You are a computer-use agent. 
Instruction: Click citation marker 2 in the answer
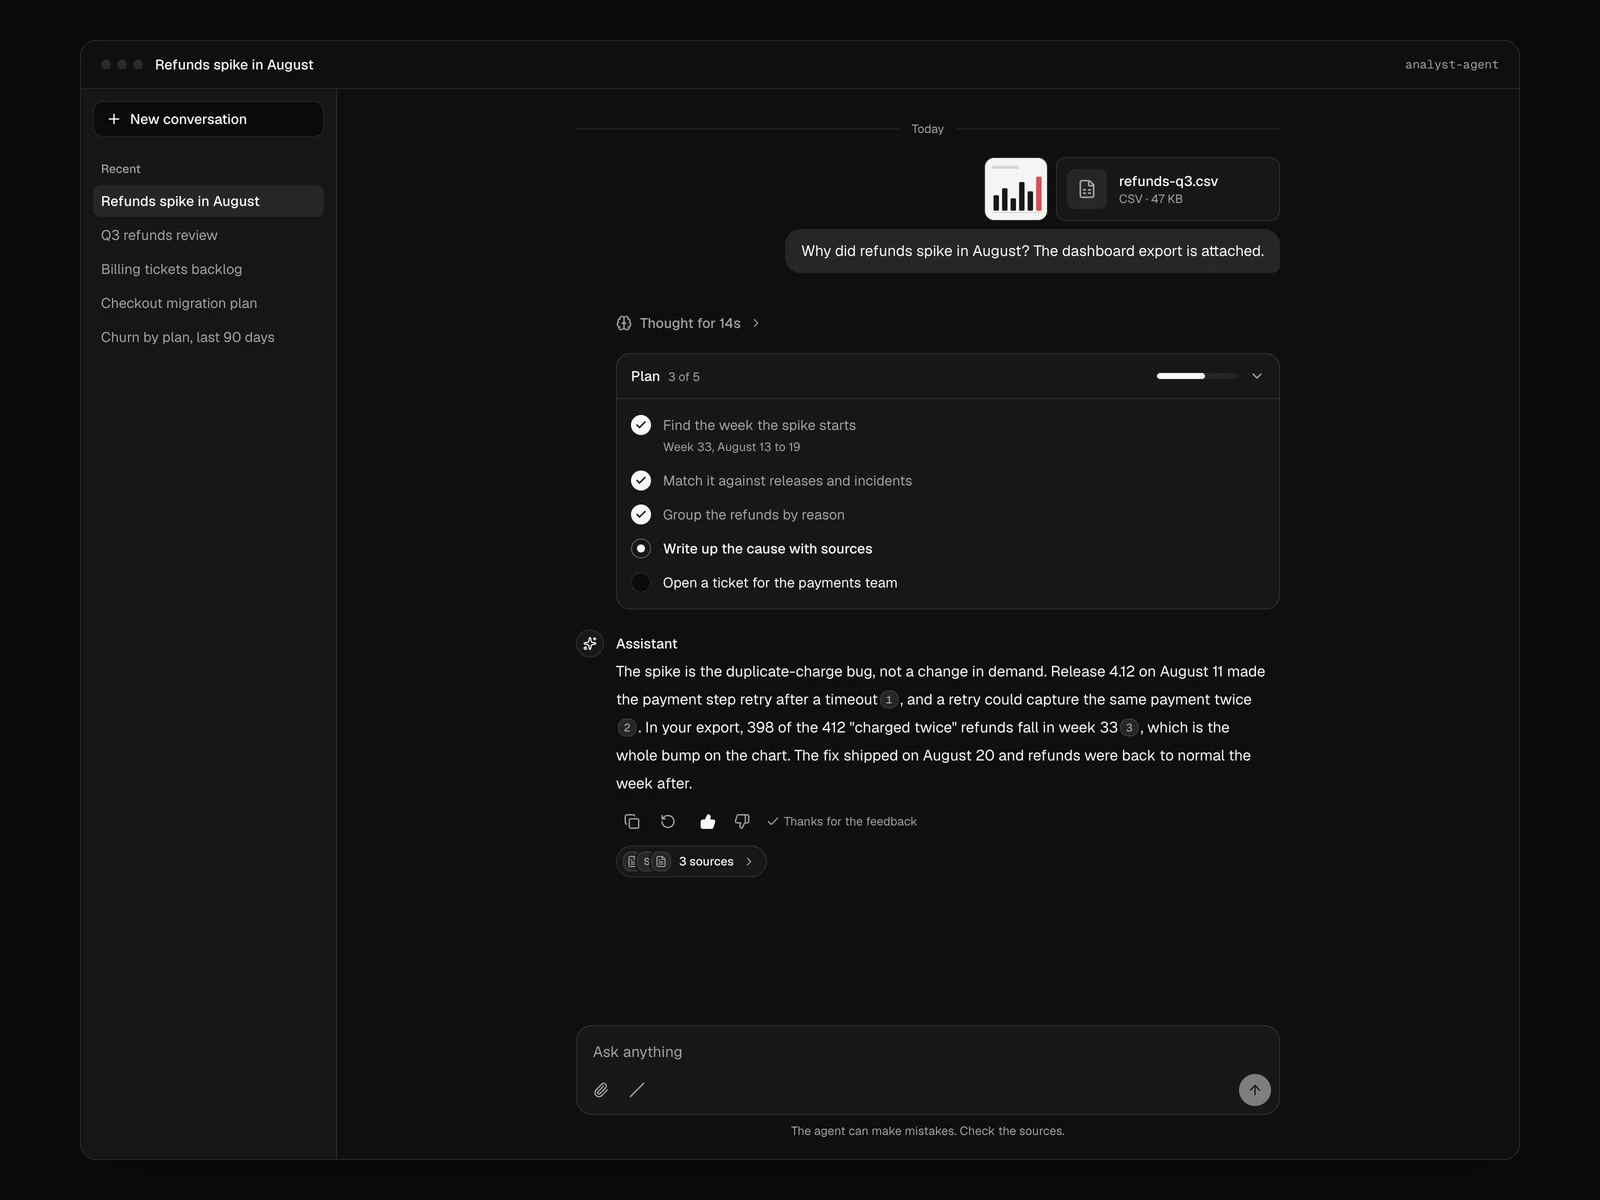(x=627, y=728)
